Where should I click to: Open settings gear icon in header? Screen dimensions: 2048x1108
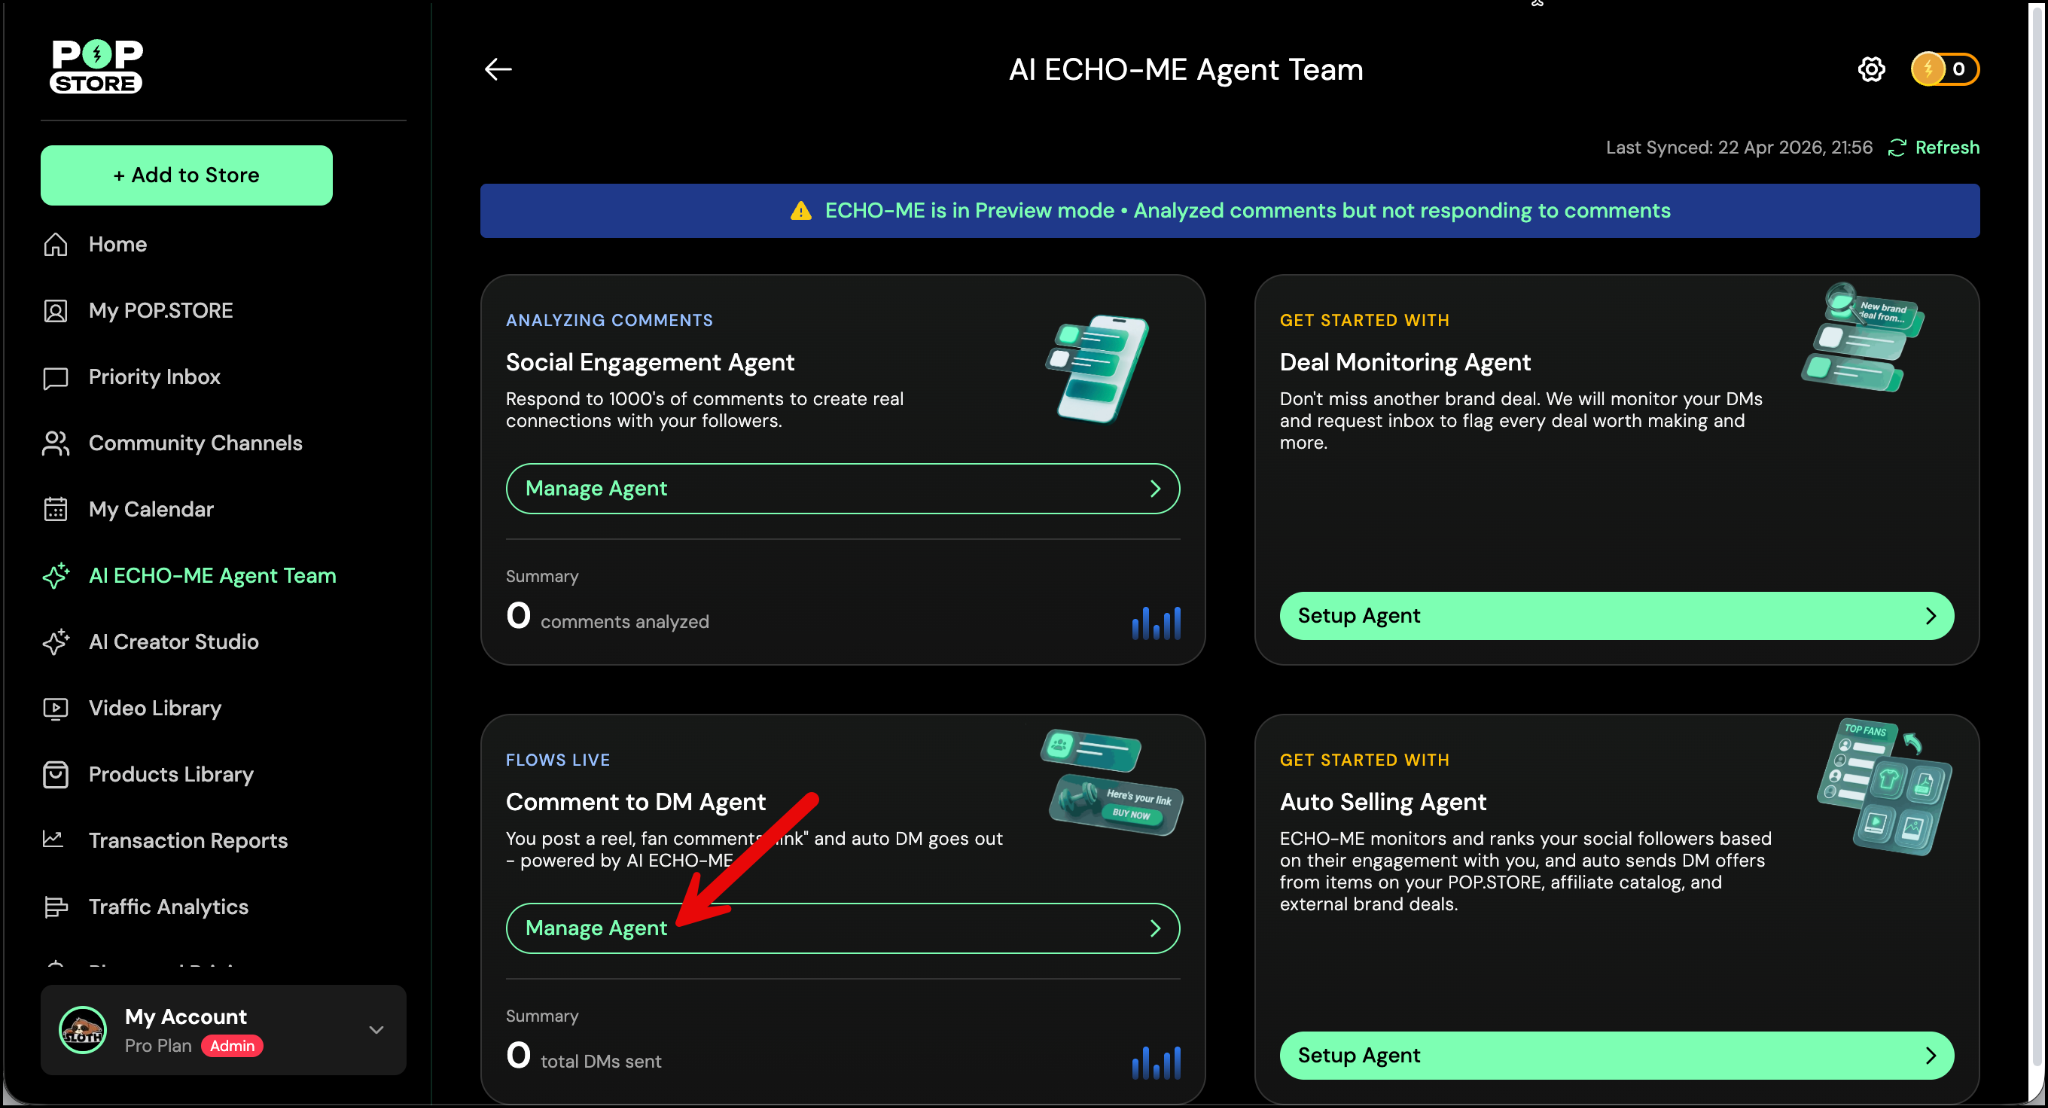click(x=1871, y=69)
